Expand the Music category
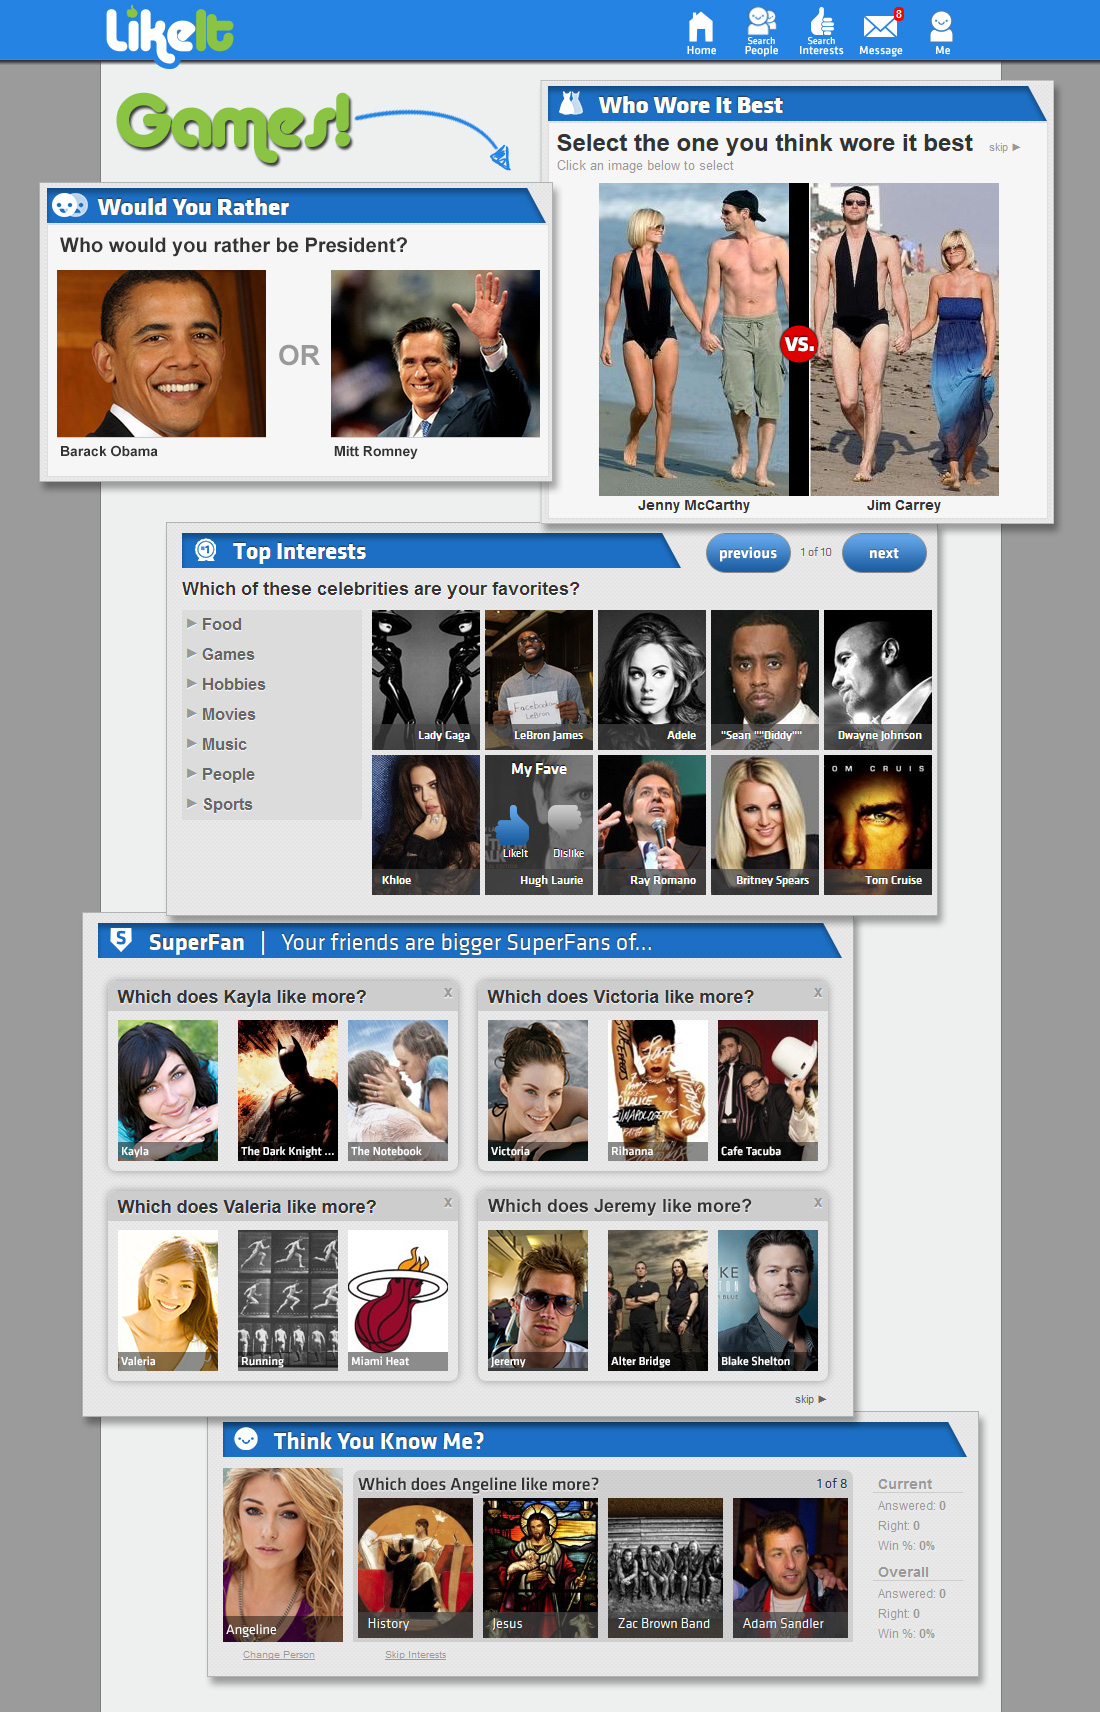This screenshot has width=1100, height=1712. click(x=216, y=744)
